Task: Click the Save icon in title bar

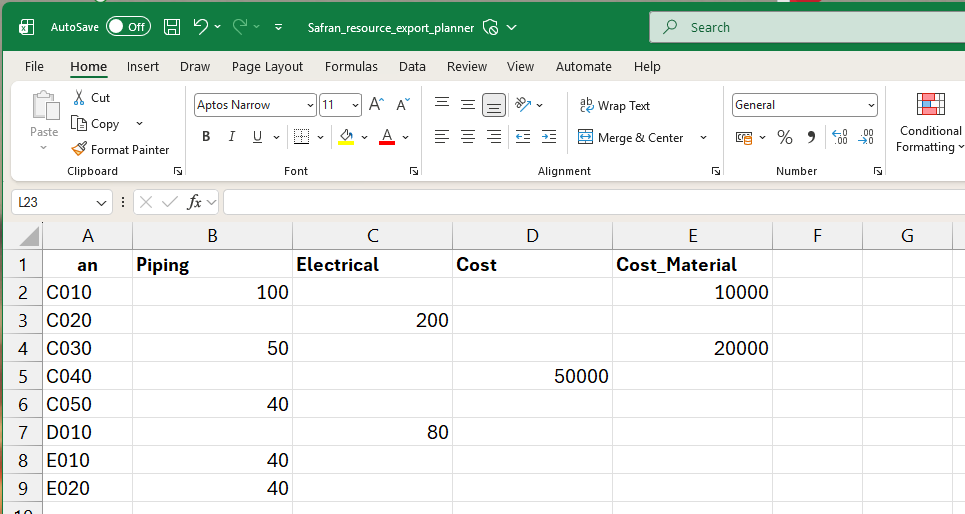Action: [172, 27]
